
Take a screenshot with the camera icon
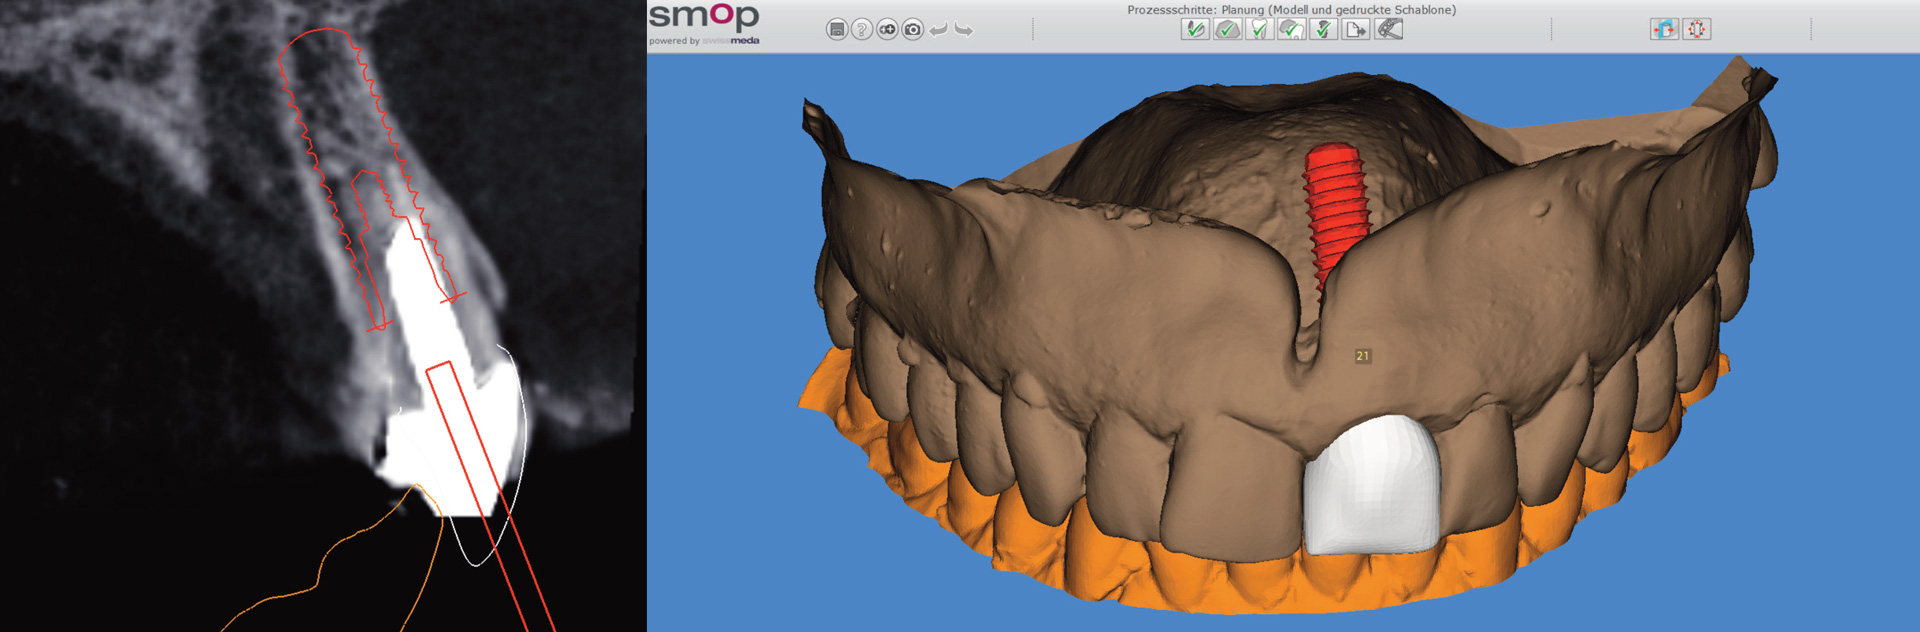tap(912, 30)
